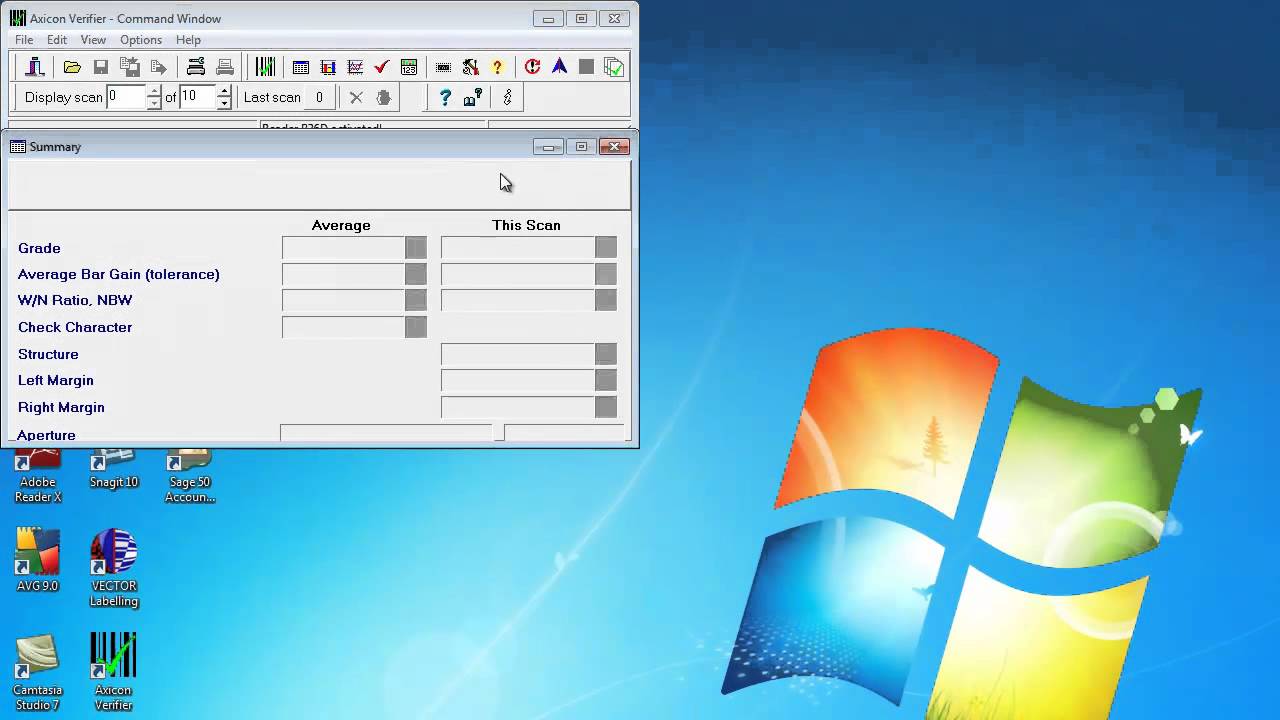
Task: Click the stacked pages with green check icon
Action: pyautogui.click(x=614, y=67)
